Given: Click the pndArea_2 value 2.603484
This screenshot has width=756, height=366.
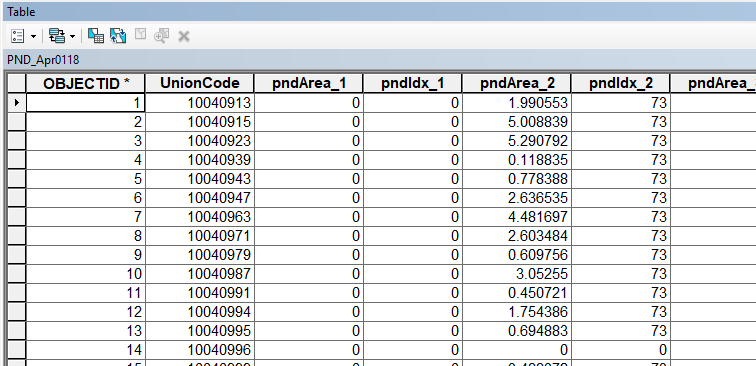Looking at the screenshot, I should (x=517, y=236).
